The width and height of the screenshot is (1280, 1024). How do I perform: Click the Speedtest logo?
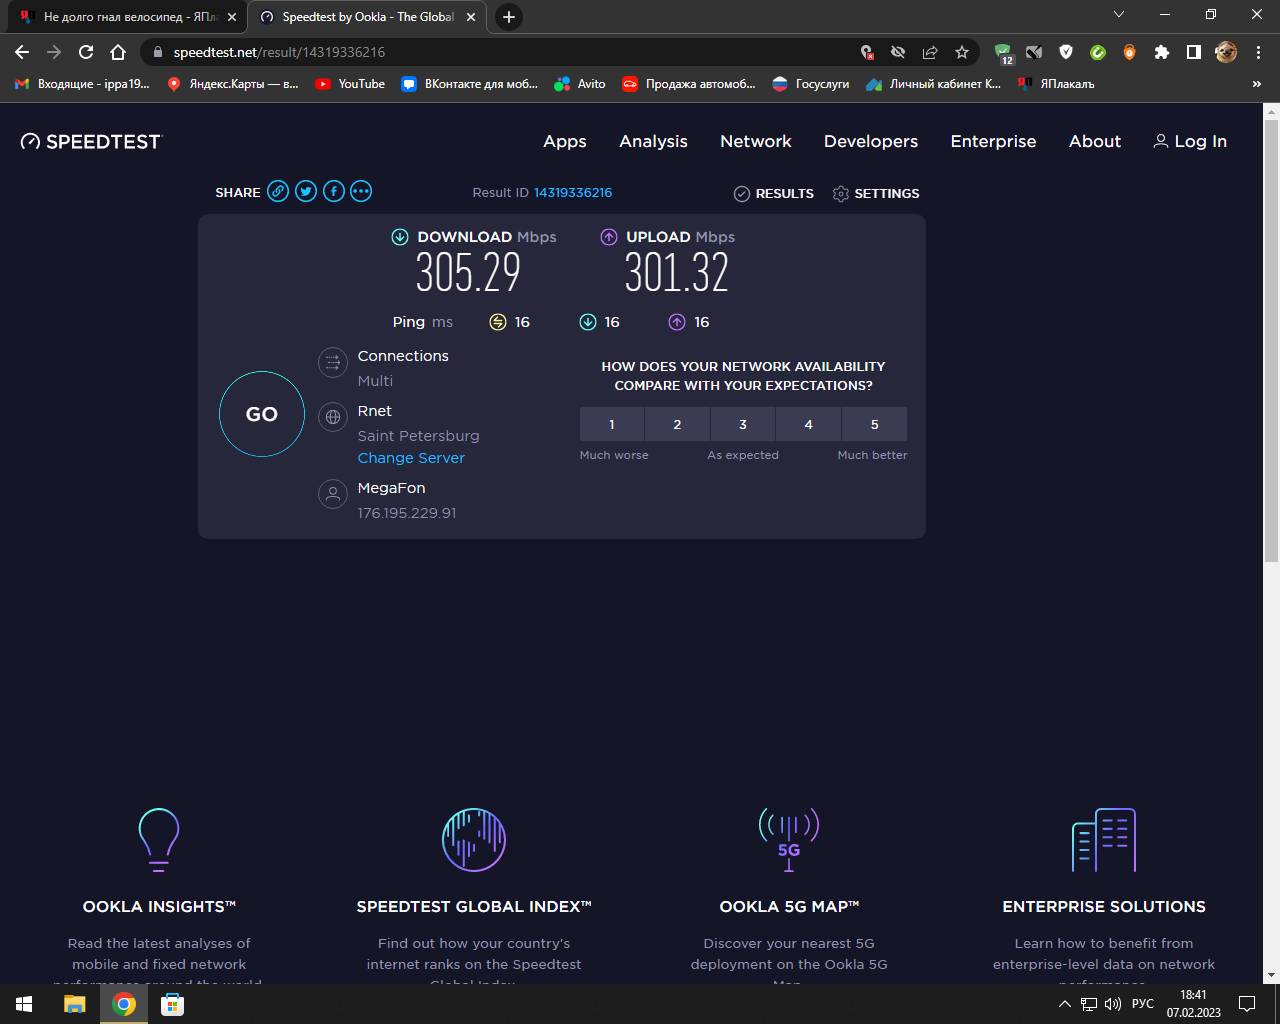(91, 142)
